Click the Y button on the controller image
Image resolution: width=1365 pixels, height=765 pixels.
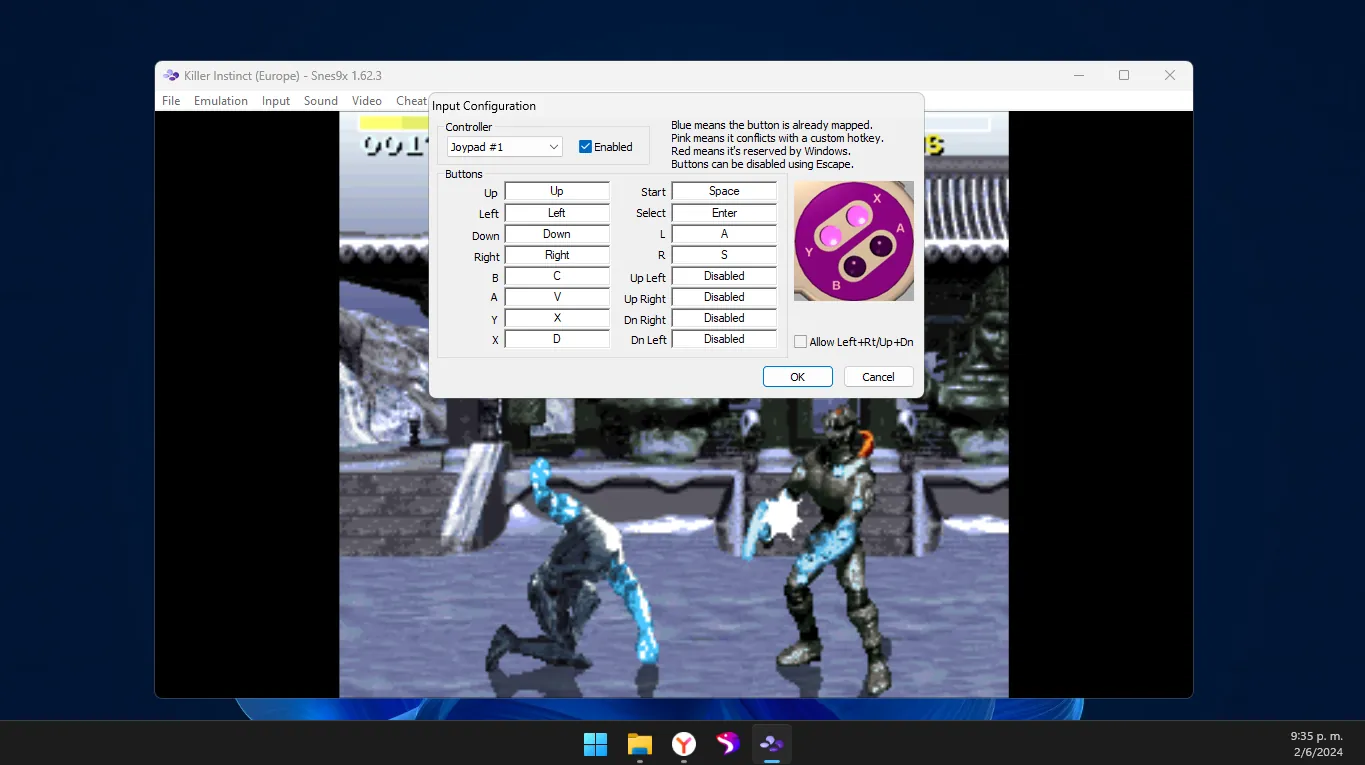(830, 236)
